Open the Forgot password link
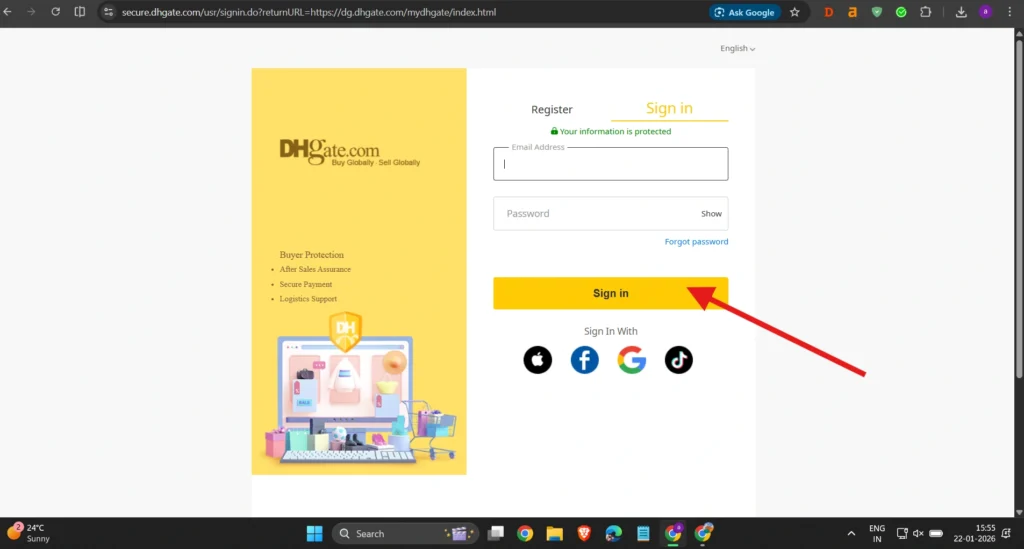Image resolution: width=1024 pixels, height=549 pixels. pyautogui.click(x=696, y=242)
